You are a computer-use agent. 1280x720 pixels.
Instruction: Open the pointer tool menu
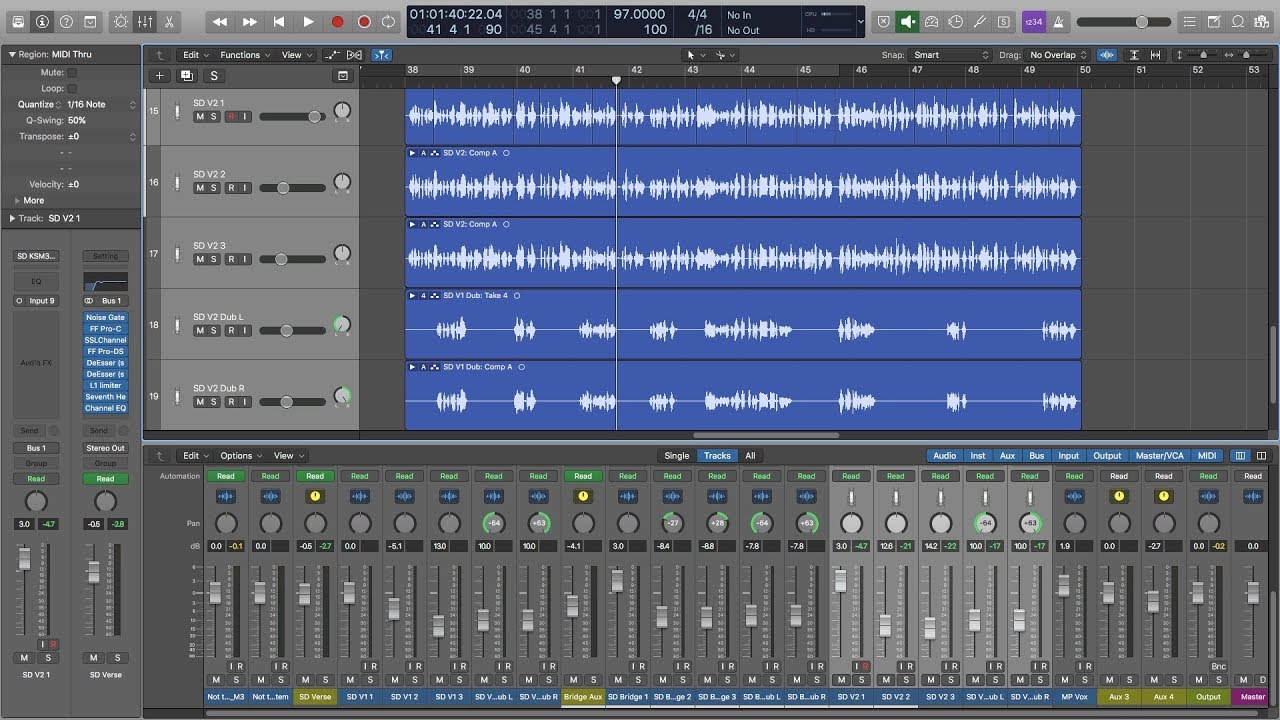coord(694,55)
